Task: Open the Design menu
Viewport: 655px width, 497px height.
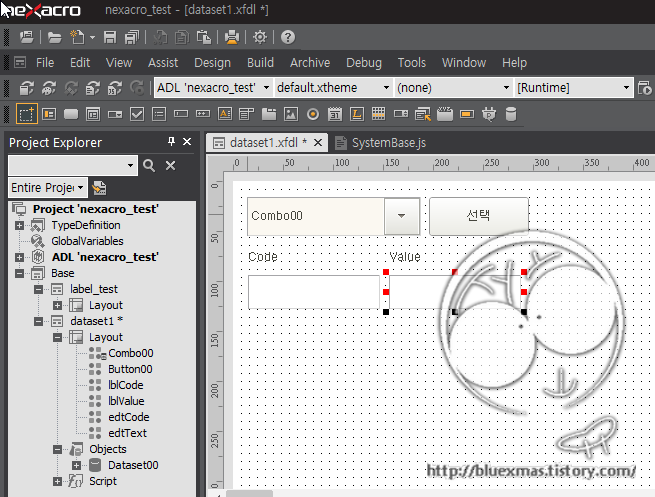Action: [x=212, y=63]
